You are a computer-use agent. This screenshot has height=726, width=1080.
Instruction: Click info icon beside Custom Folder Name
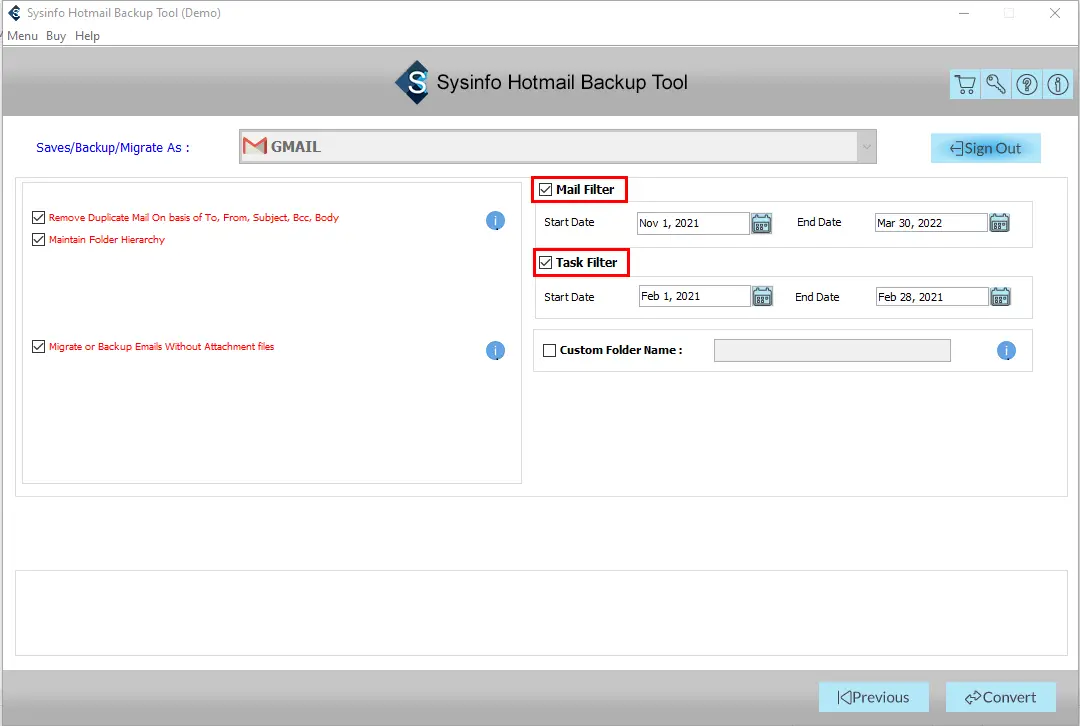pos(1006,351)
